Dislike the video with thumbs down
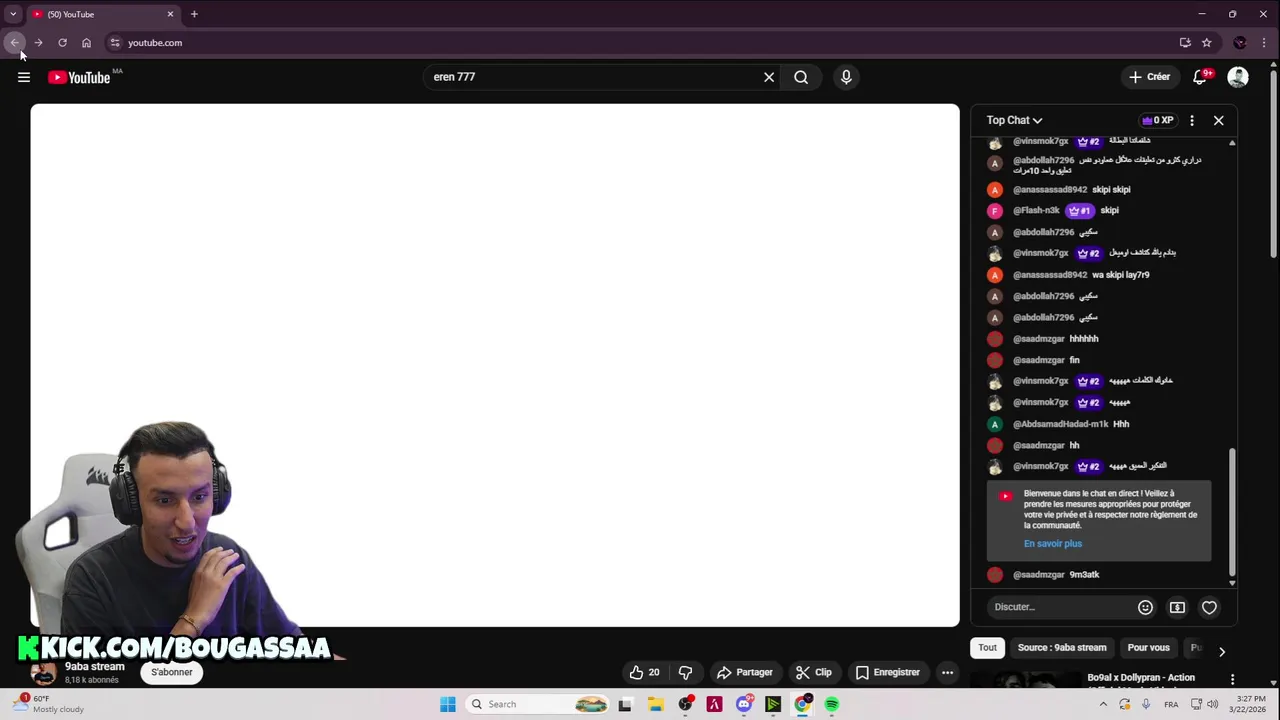 click(x=685, y=672)
